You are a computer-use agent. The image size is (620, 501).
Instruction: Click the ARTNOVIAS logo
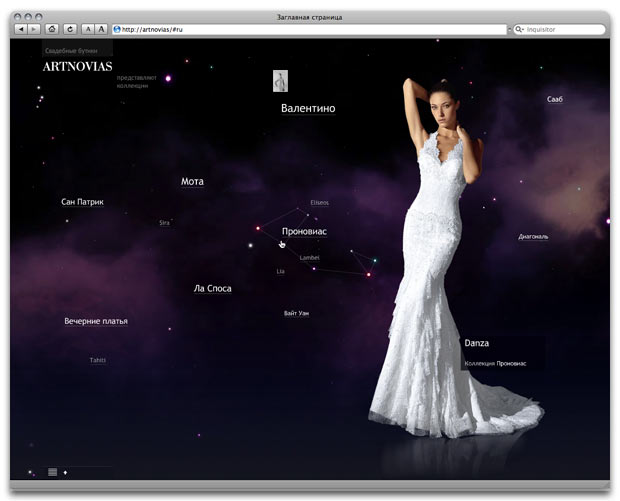click(78, 67)
